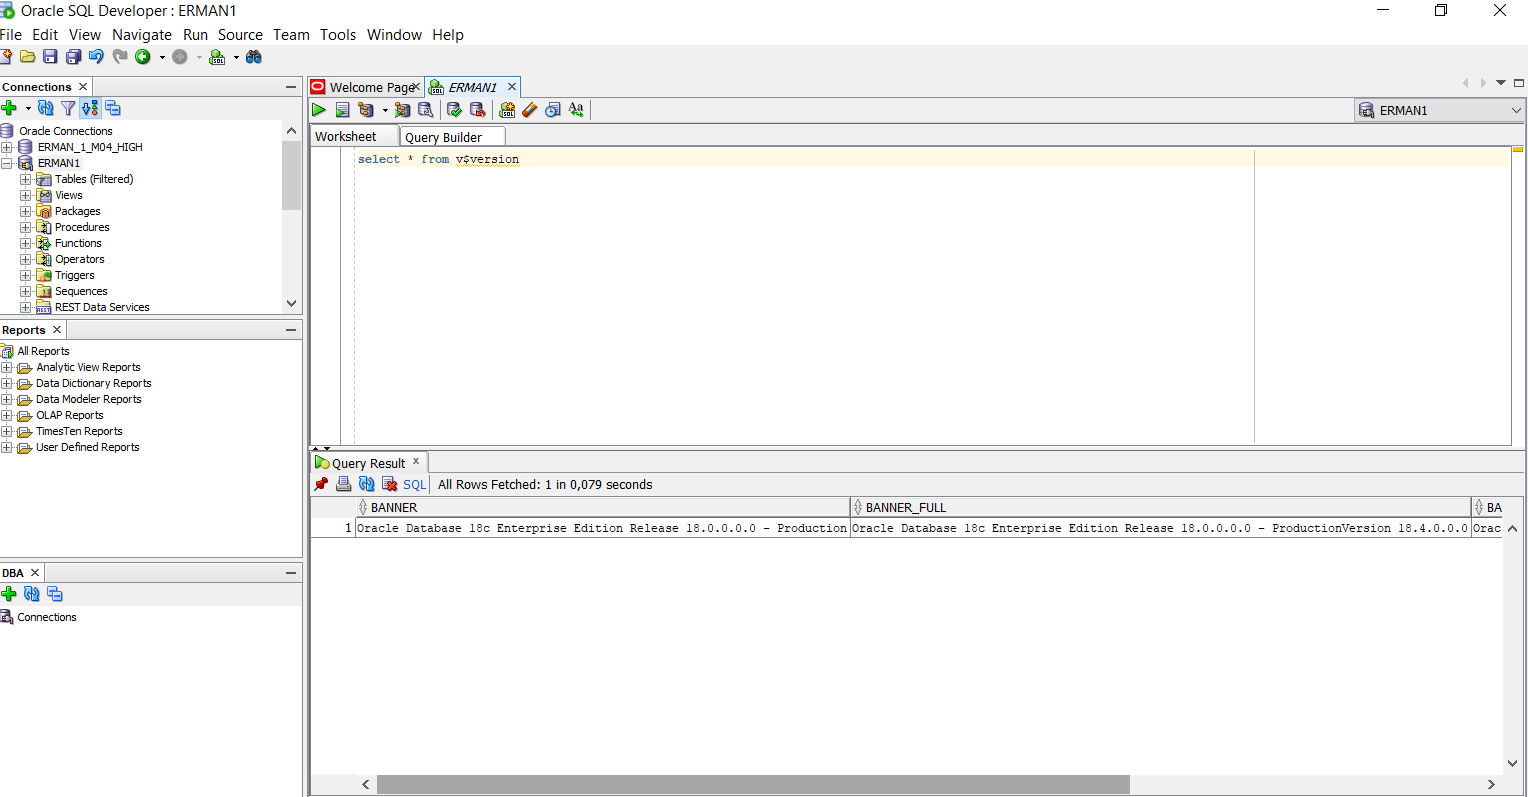Expand the Data Dictionary Reports folder
This screenshot has width=1528, height=797.
[8, 383]
